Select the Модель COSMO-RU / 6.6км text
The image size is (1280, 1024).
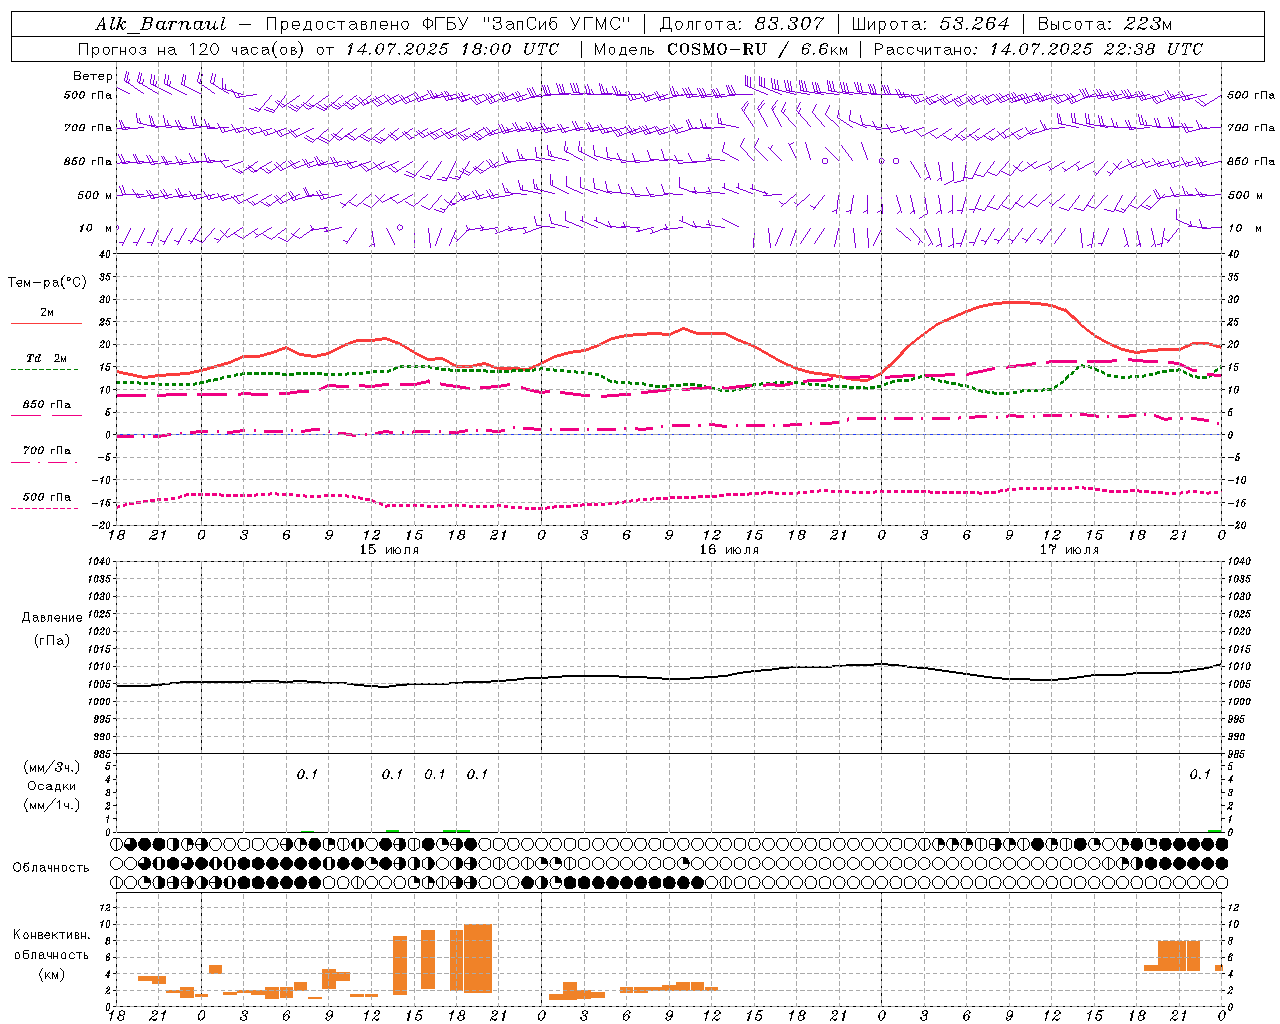coord(720,49)
